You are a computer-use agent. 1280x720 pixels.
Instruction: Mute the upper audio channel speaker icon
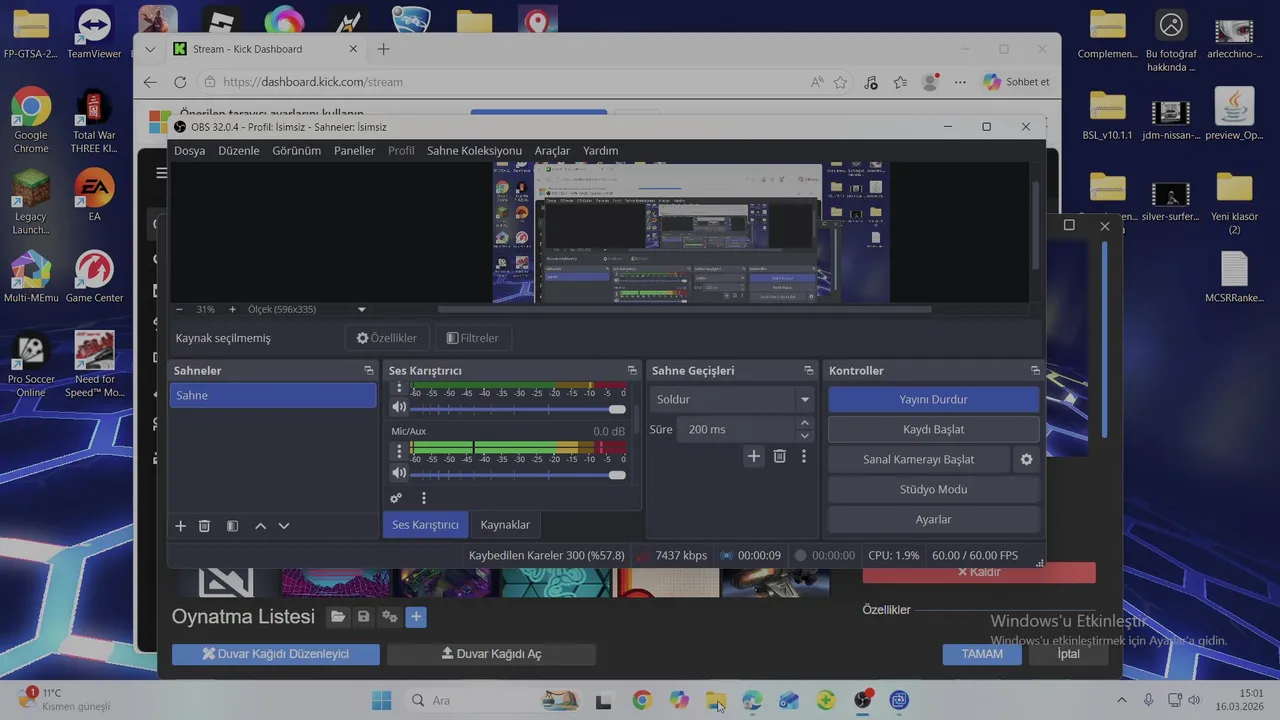click(399, 407)
